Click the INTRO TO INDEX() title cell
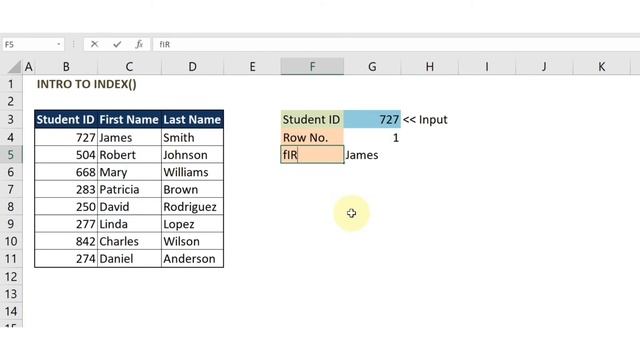640x360 pixels. coord(87,84)
